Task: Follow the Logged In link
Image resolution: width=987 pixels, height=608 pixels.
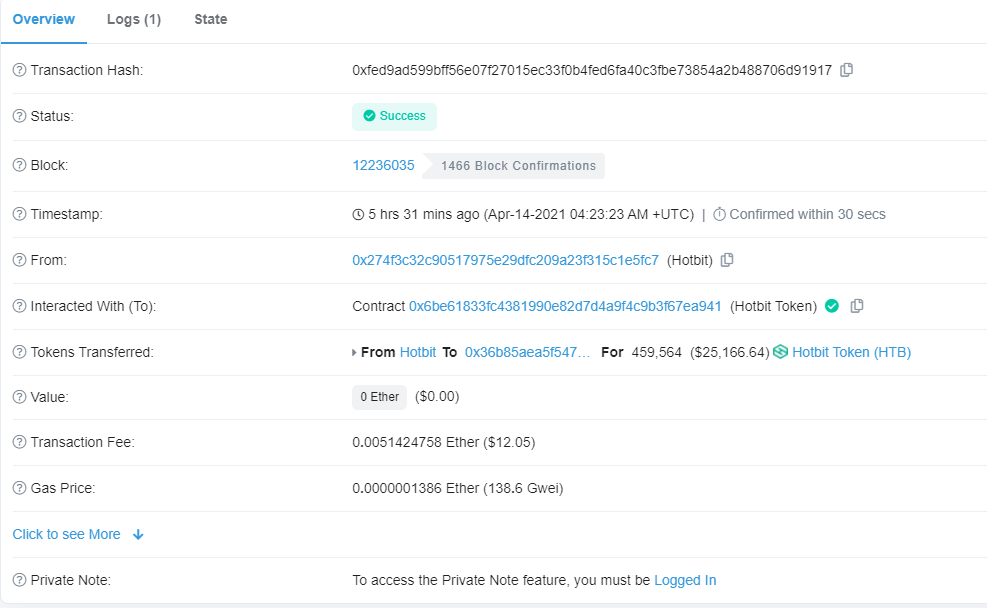Action: 685,580
